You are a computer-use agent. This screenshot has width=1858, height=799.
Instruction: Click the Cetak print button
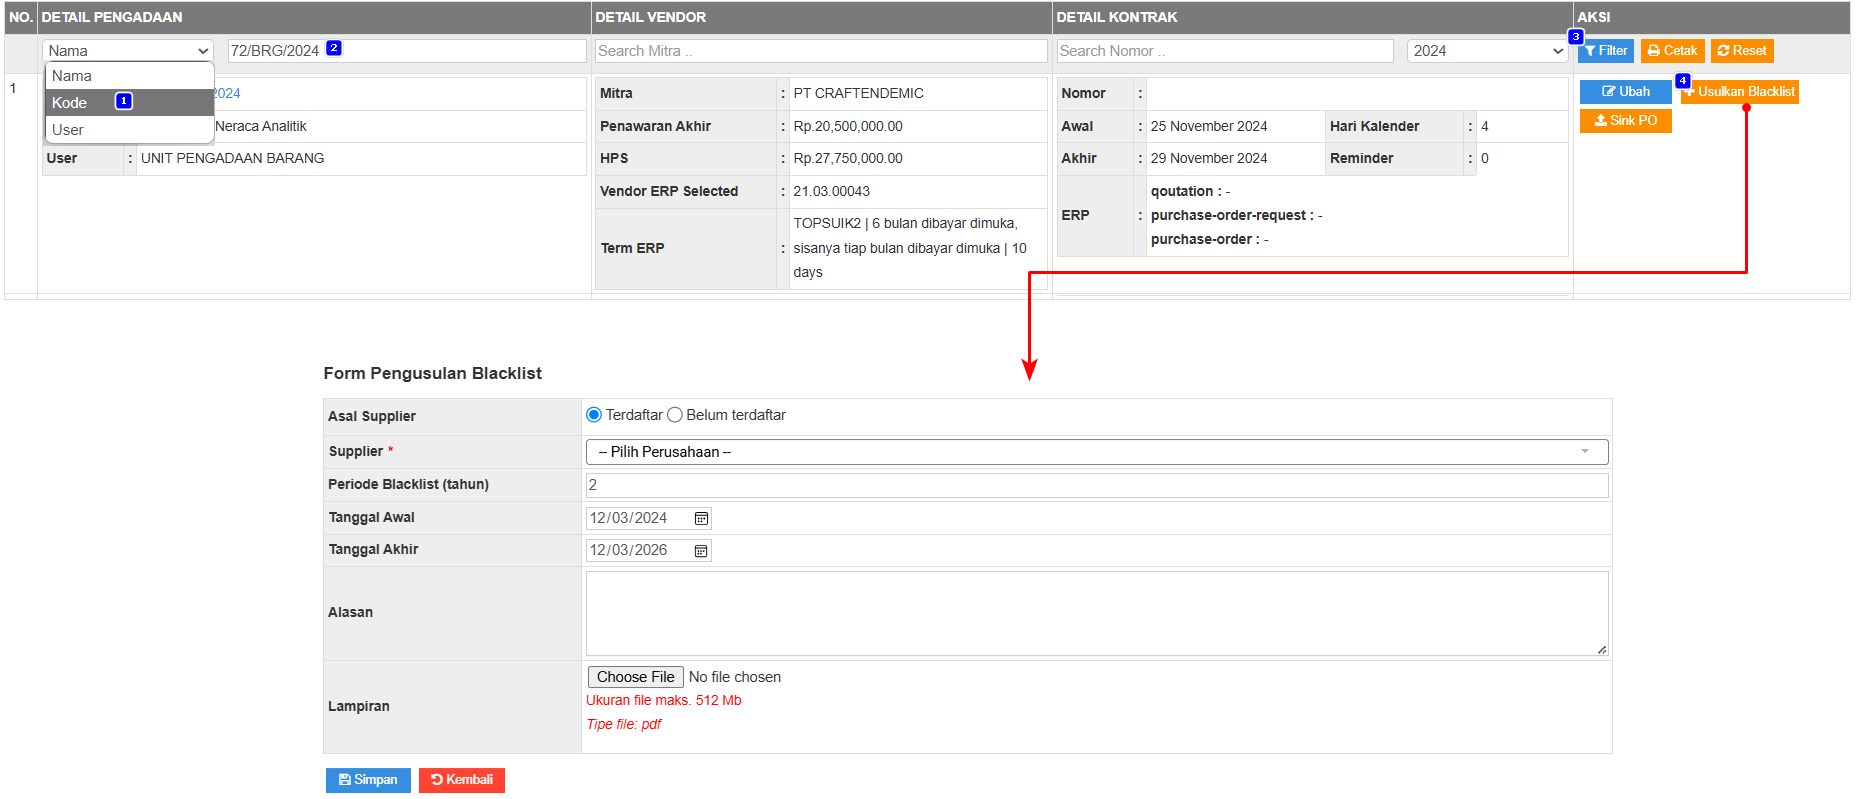point(1672,51)
